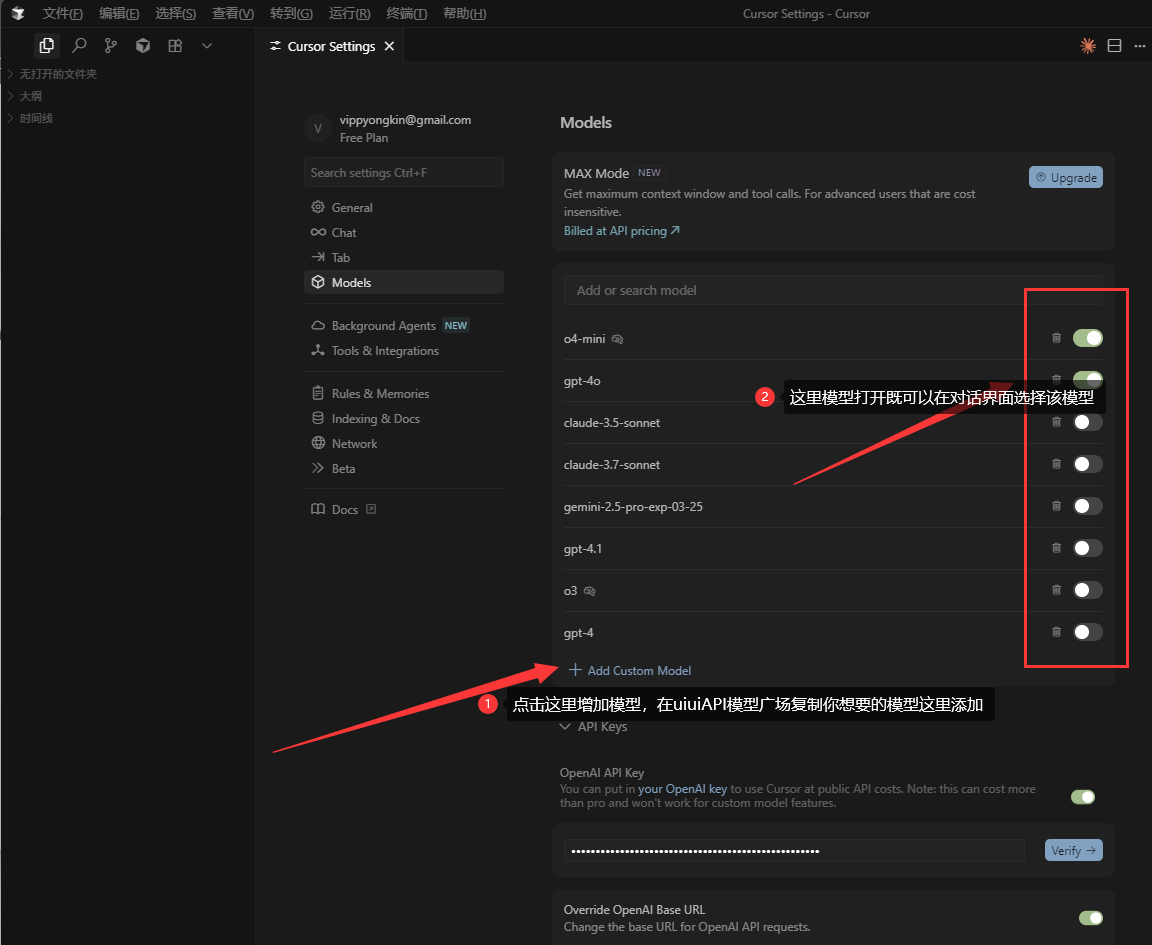Toggle the Override OpenAI Base URL switch
This screenshot has width=1152, height=945.
point(1091,918)
